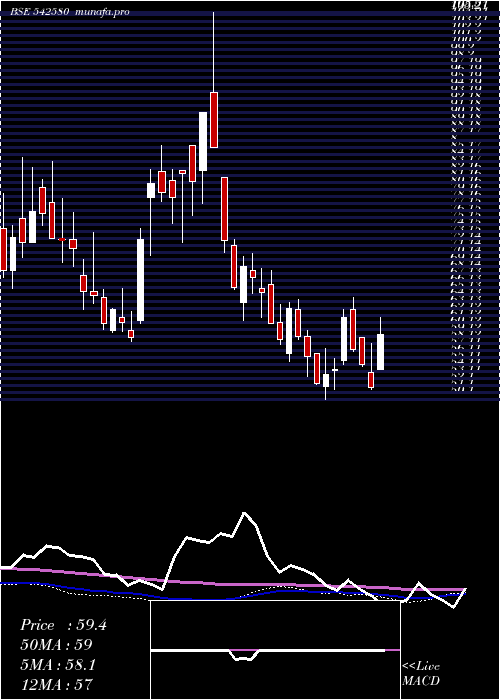
Task: Select the 50MA : 59 value
Action: coord(56,645)
